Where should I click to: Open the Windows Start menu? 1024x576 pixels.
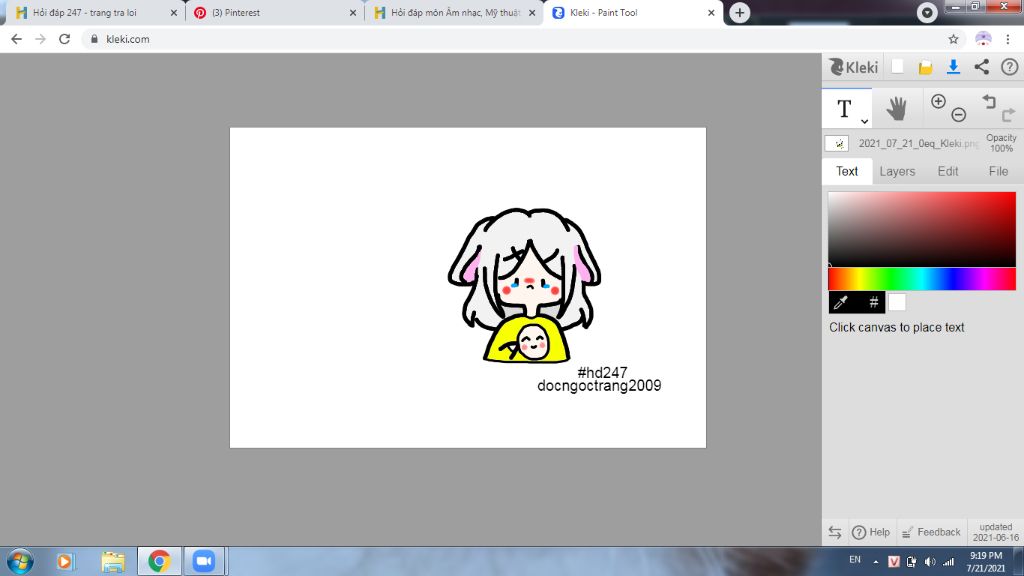20,562
